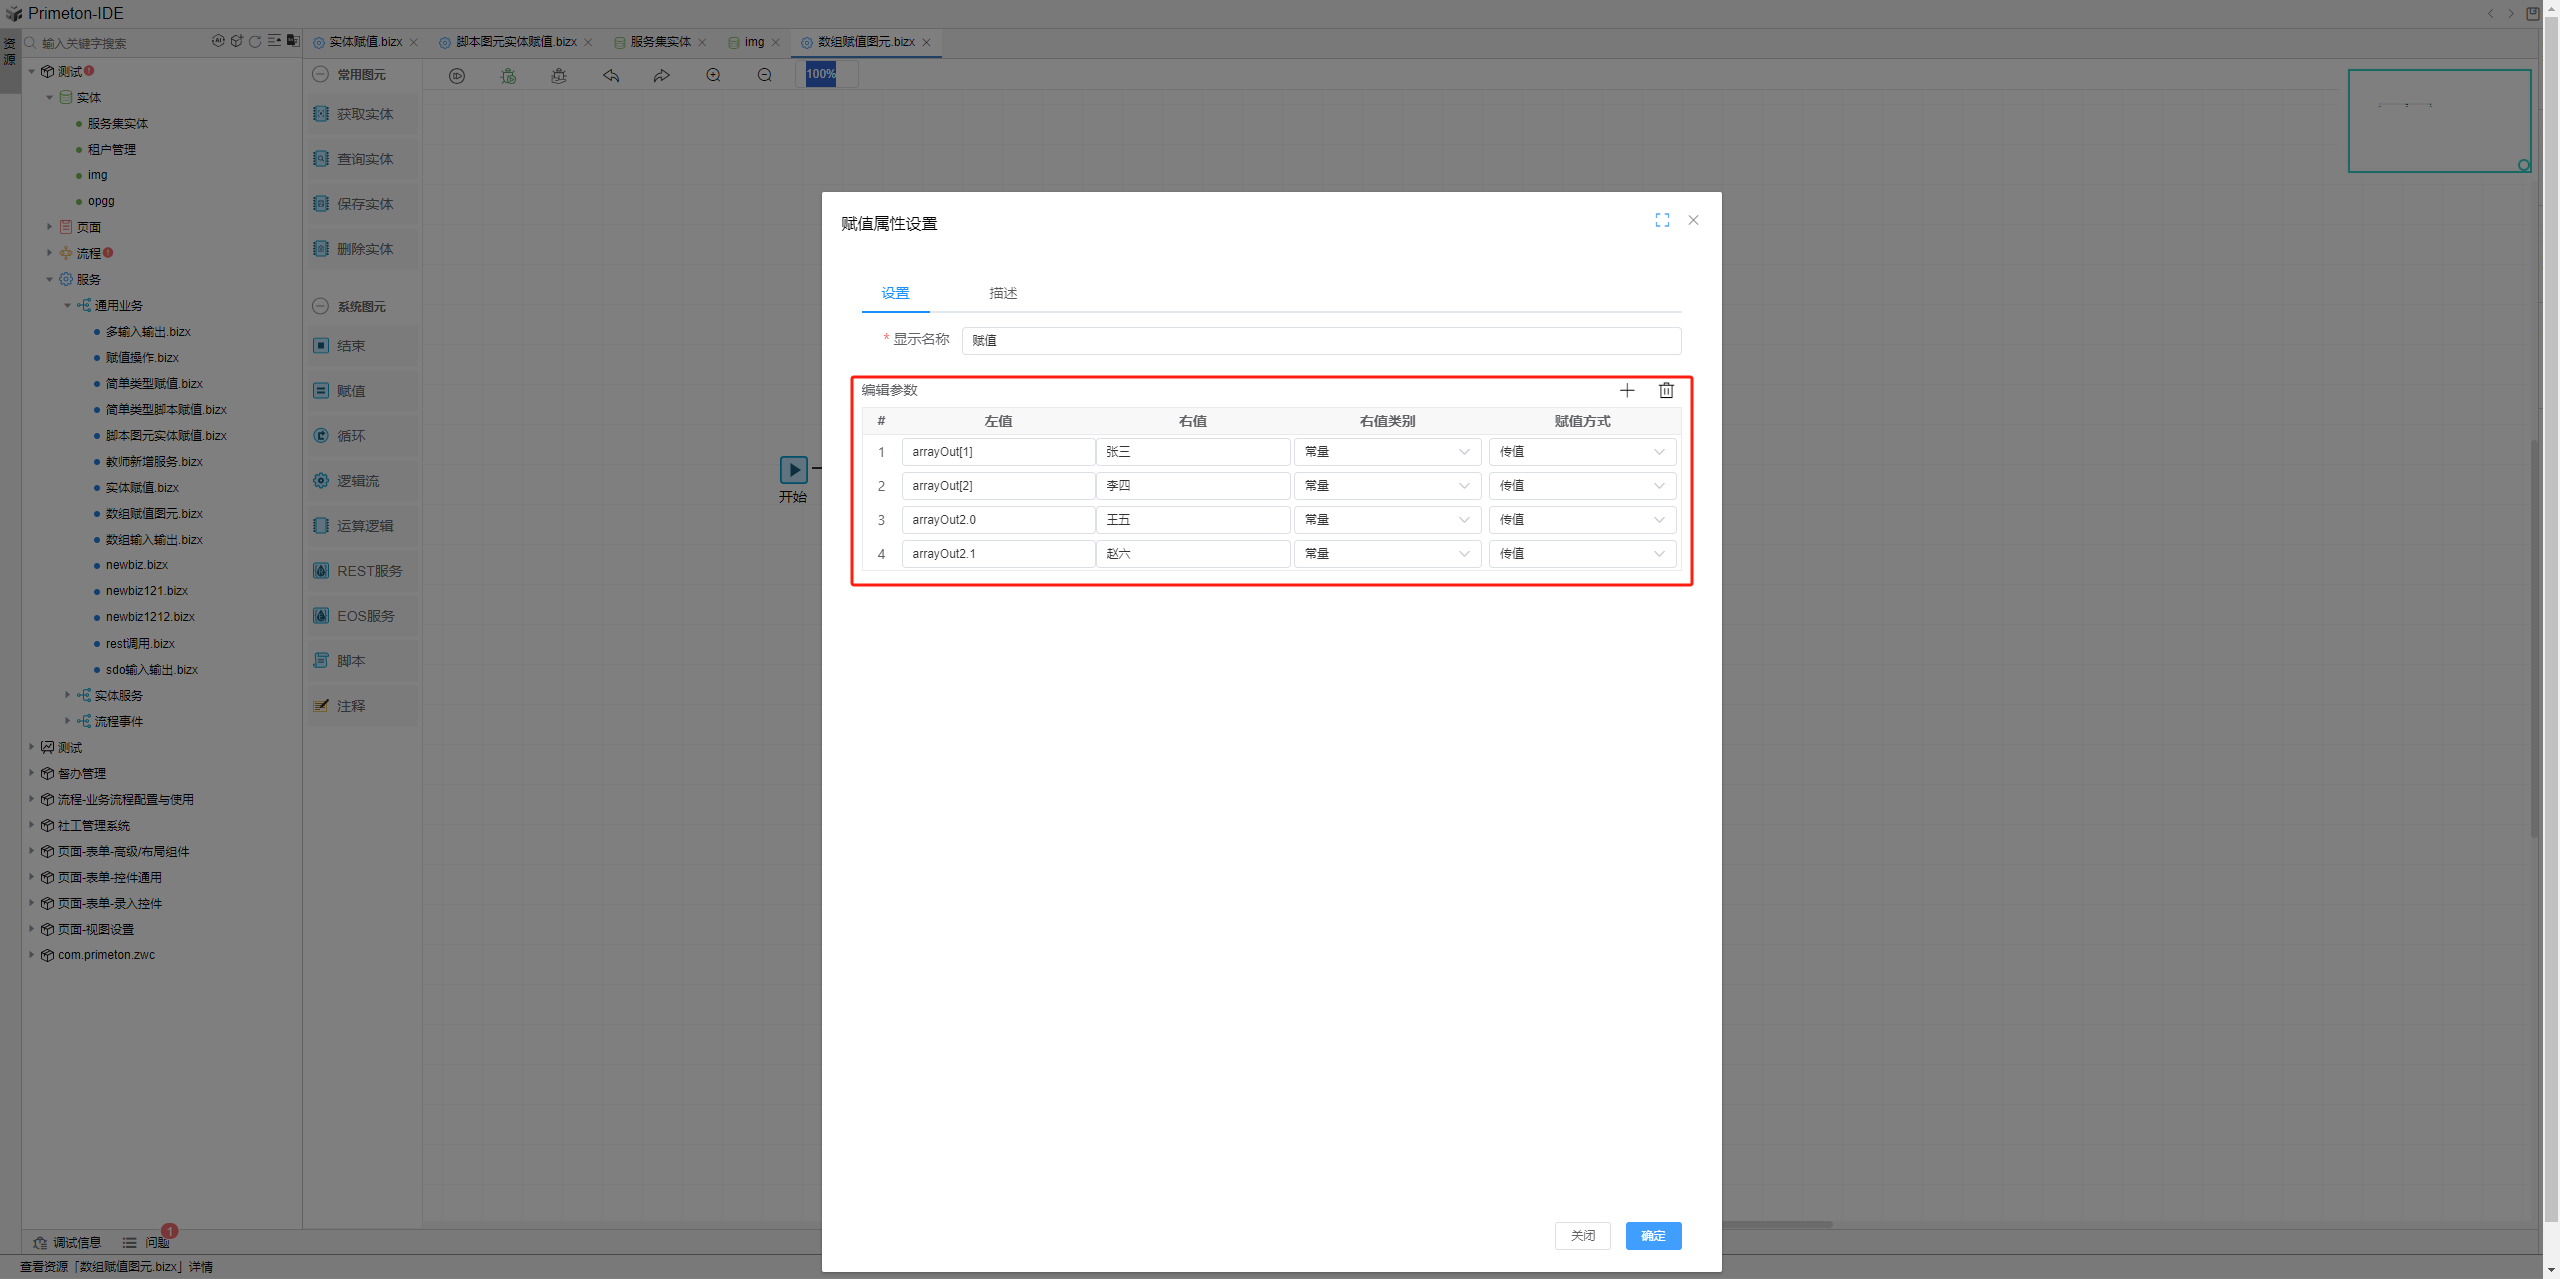Click the 确定 confirm button
This screenshot has height=1279, width=2560.
tap(1653, 1236)
